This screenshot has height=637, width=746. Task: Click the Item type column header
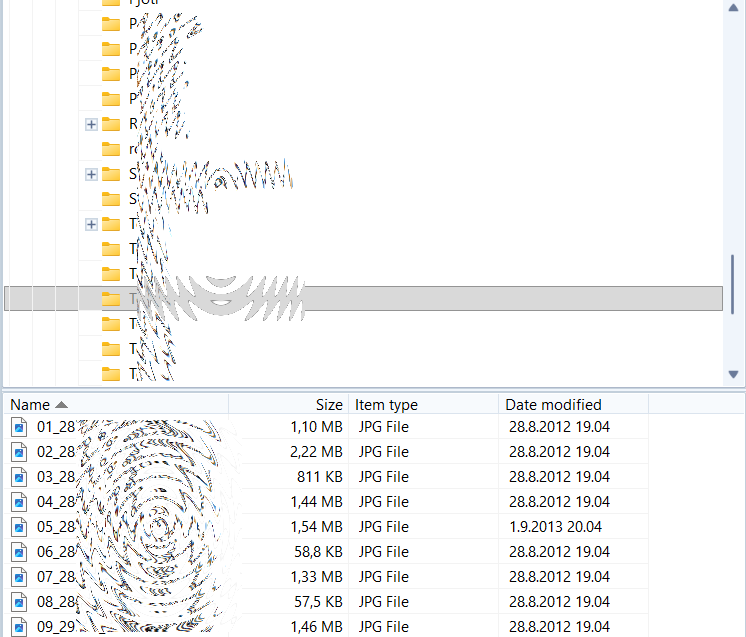point(386,405)
